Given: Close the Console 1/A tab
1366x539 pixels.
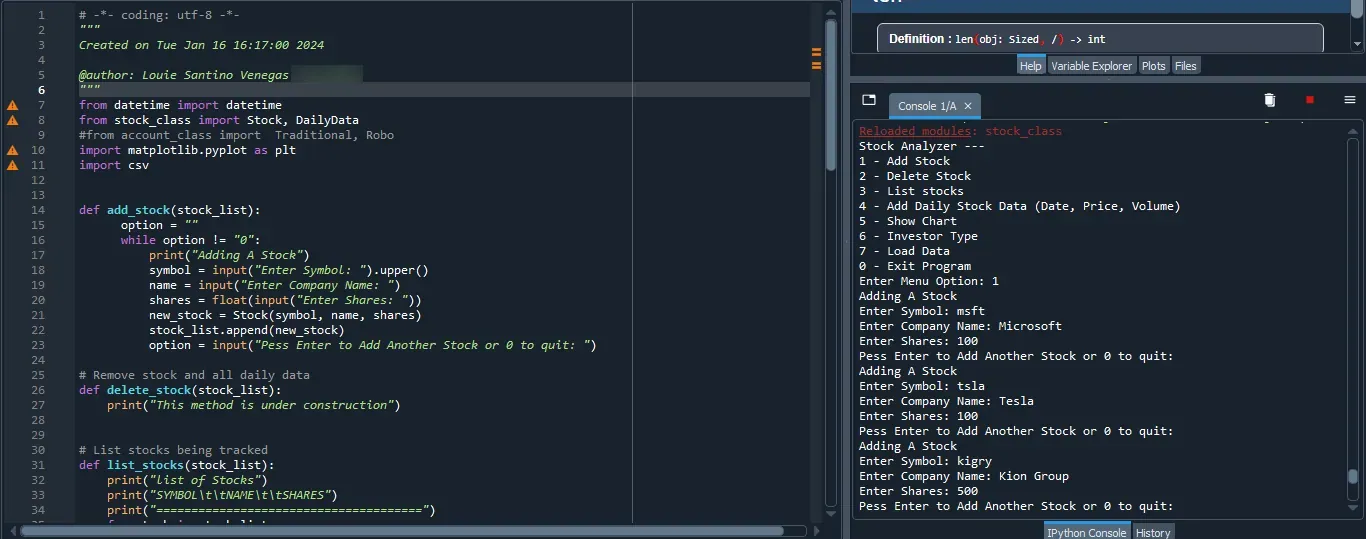Looking at the screenshot, I should (968, 106).
